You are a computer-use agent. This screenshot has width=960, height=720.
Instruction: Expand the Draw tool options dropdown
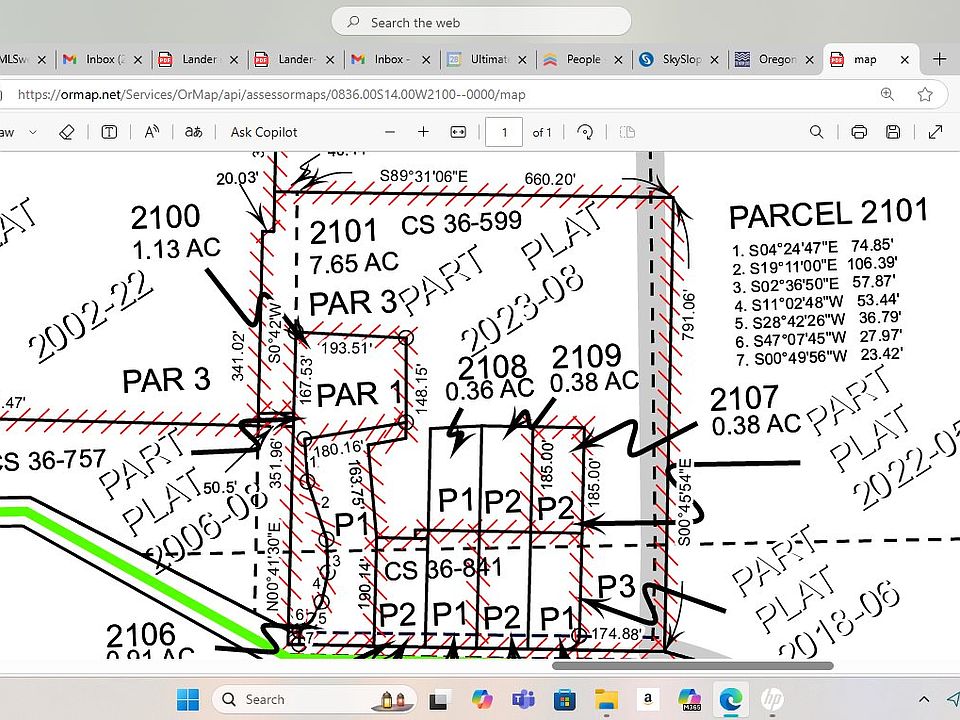pyautogui.click(x=33, y=132)
